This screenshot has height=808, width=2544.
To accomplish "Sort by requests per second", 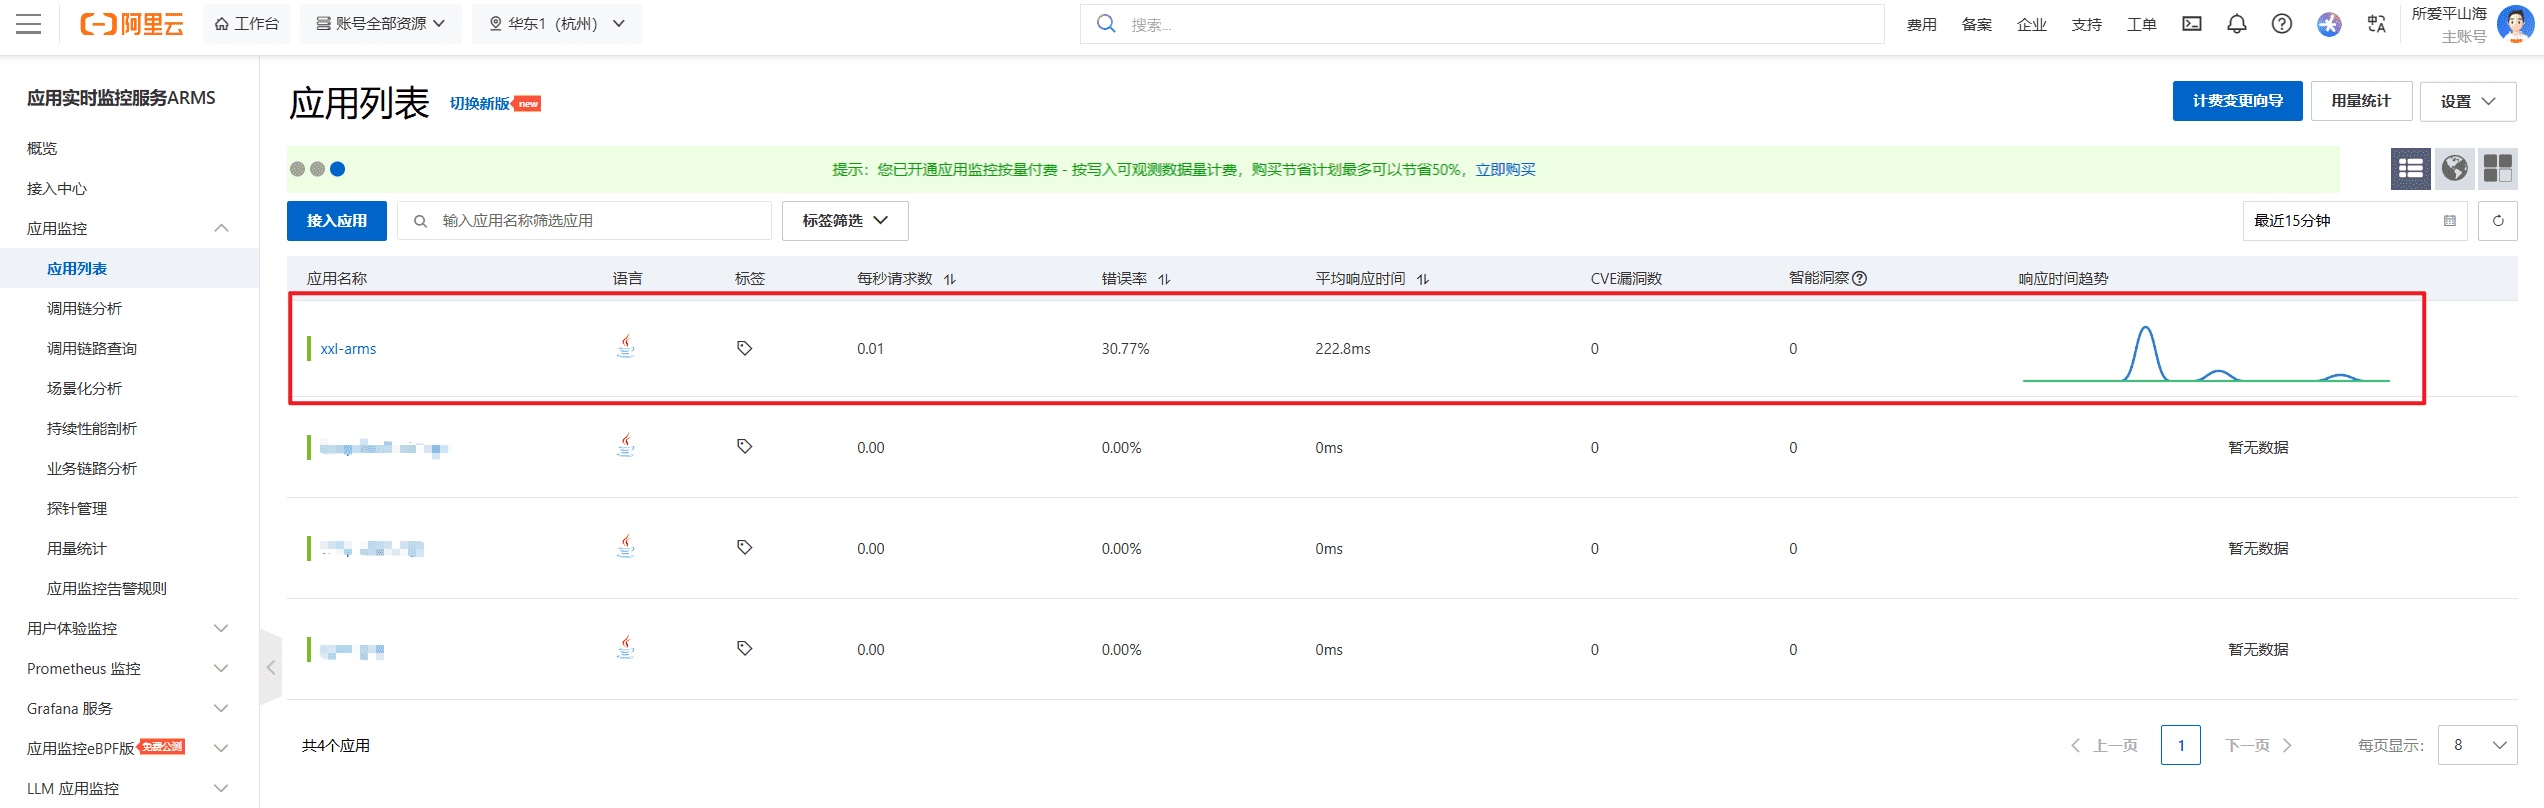I will [949, 279].
